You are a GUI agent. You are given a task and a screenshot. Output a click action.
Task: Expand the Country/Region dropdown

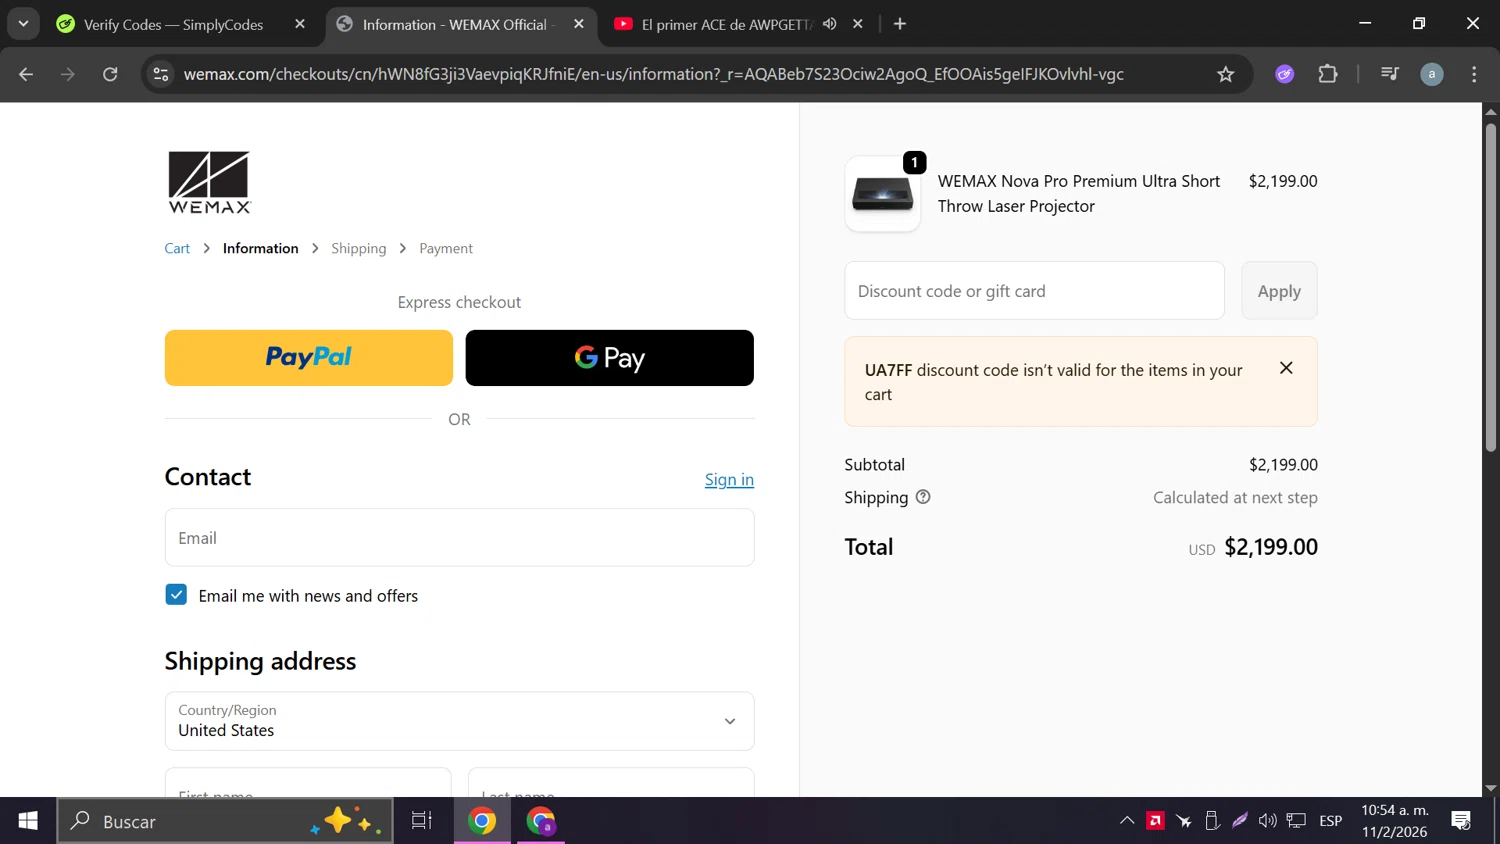pyautogui.click(x=459, y=721)
